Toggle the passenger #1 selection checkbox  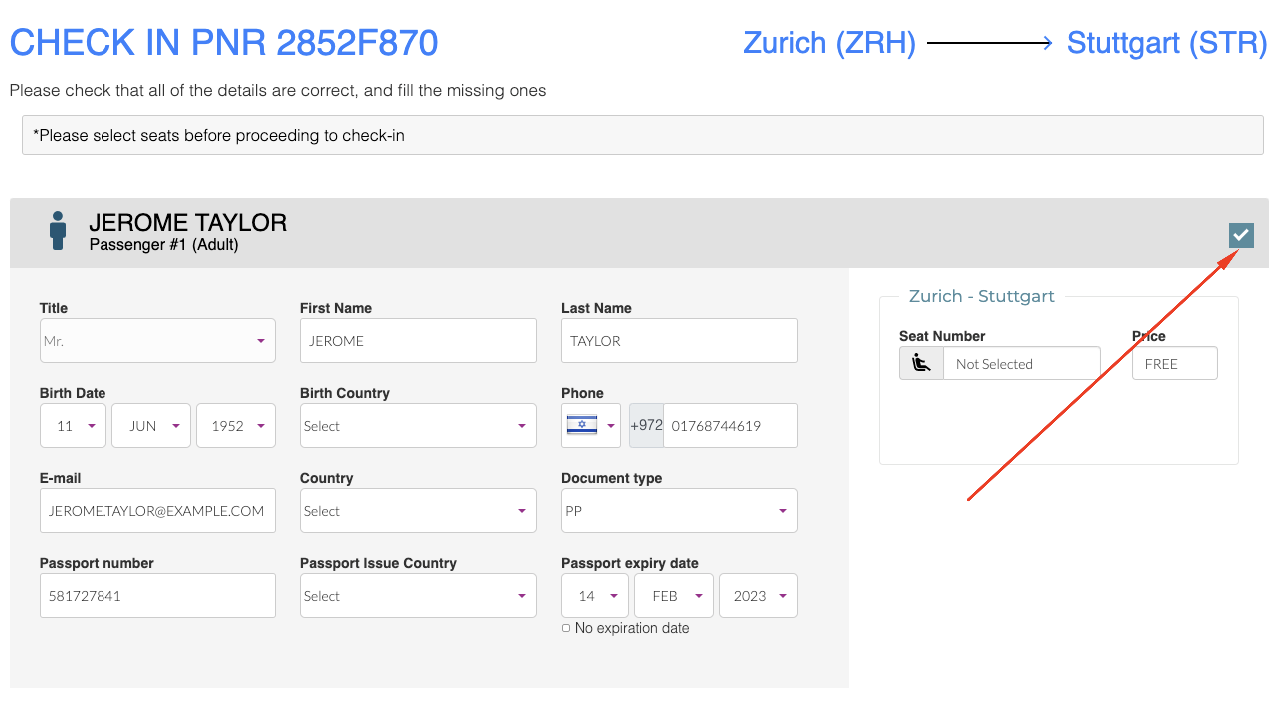click(x=1241, y=235)
